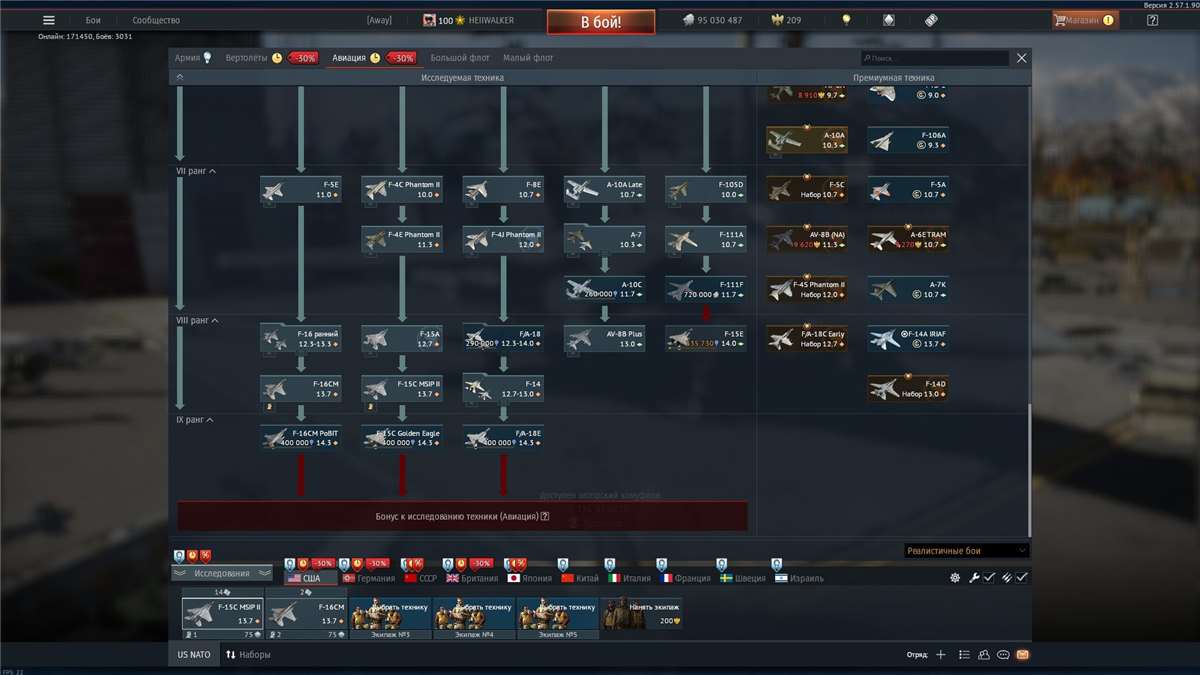Collapse the VII ранг section
The height and width of the screenshot is (675, 1200).
195,171
